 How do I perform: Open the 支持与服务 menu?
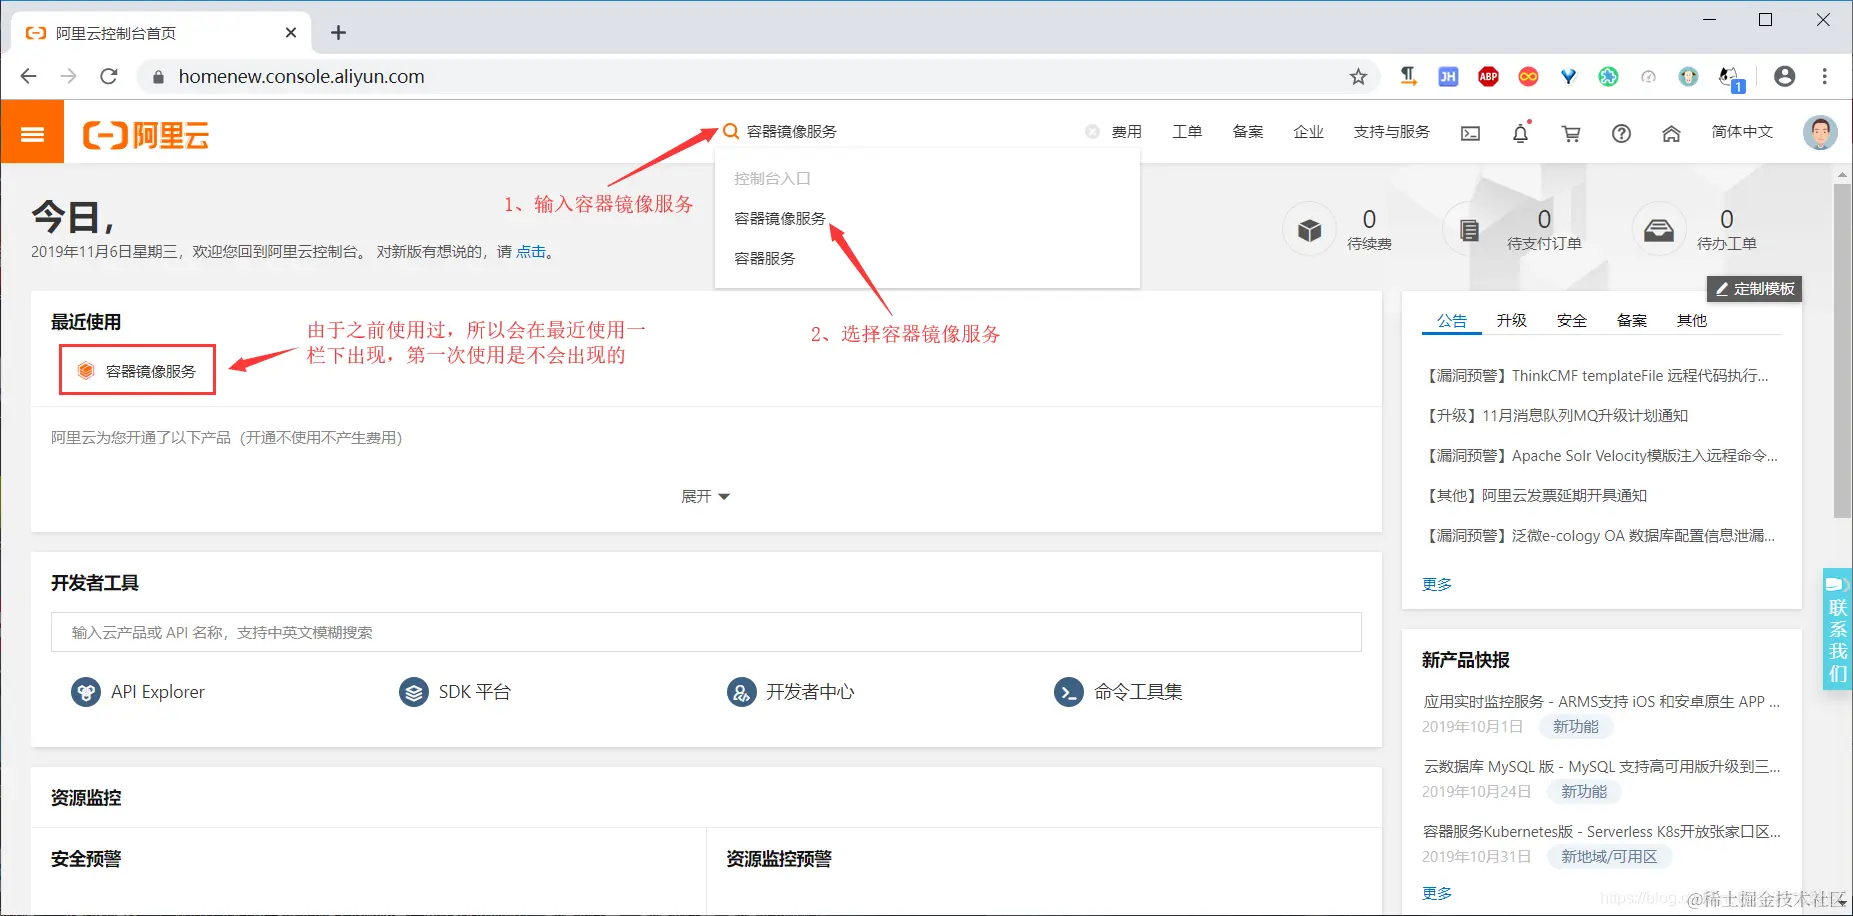coord(1391,132)
